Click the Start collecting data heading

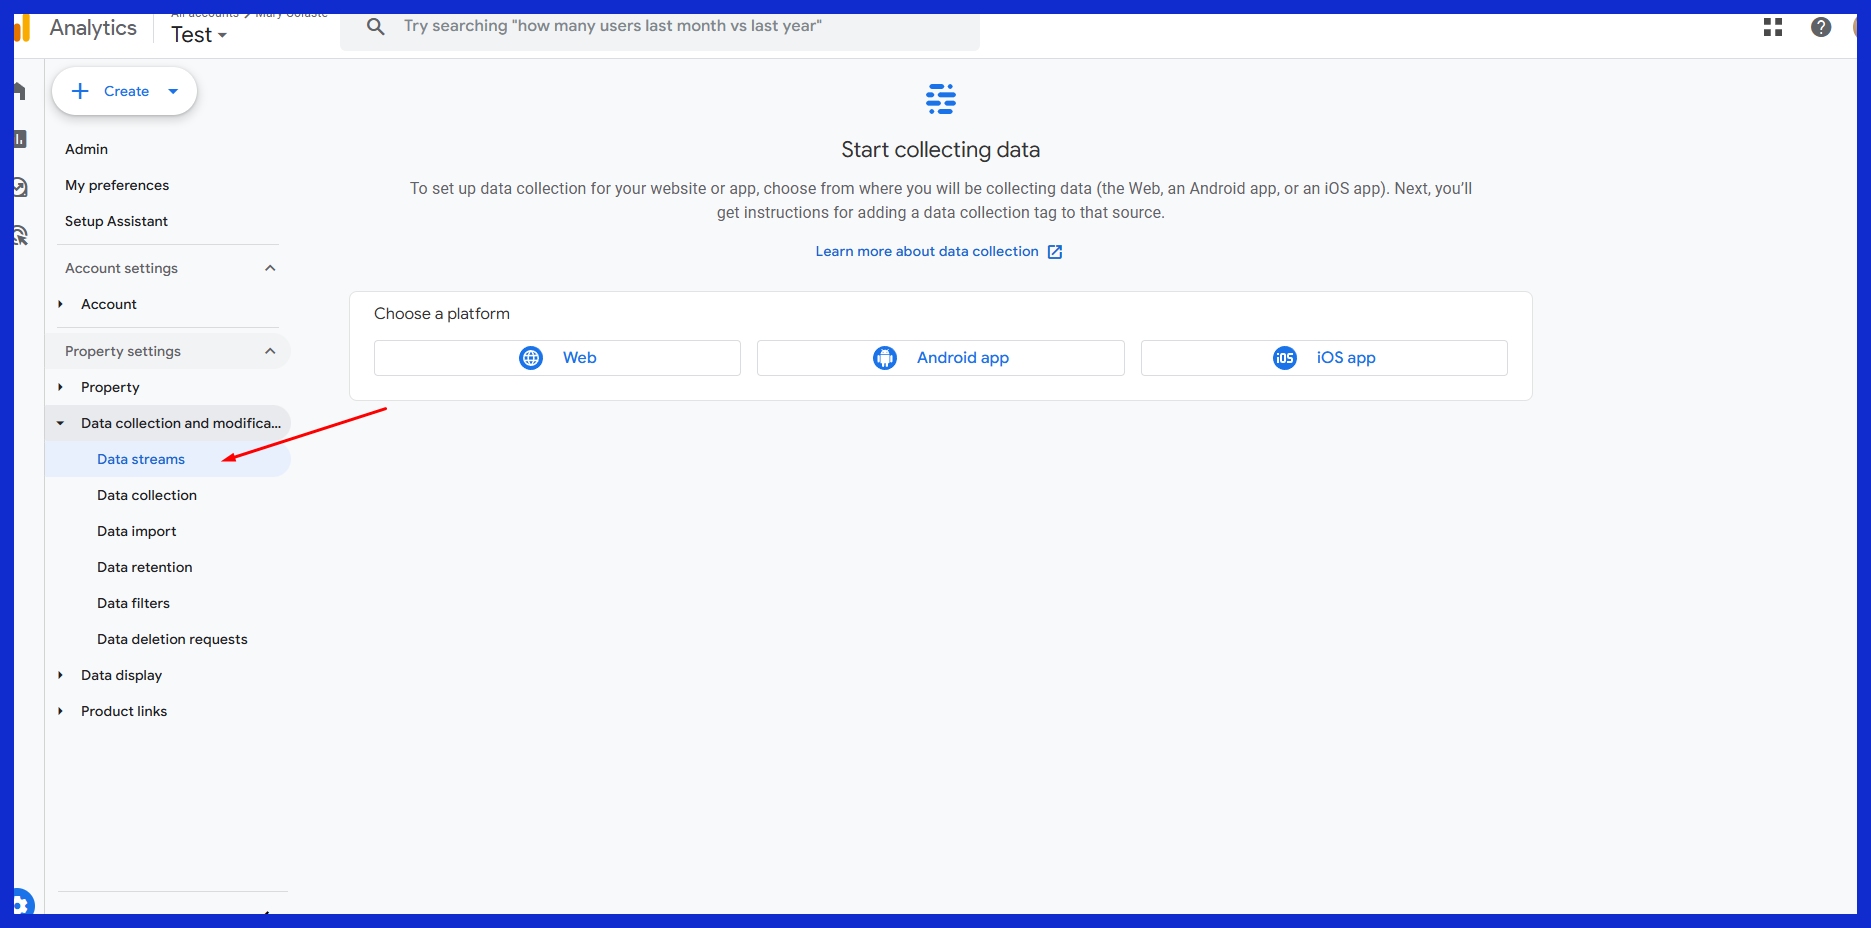tap(941, 150)
